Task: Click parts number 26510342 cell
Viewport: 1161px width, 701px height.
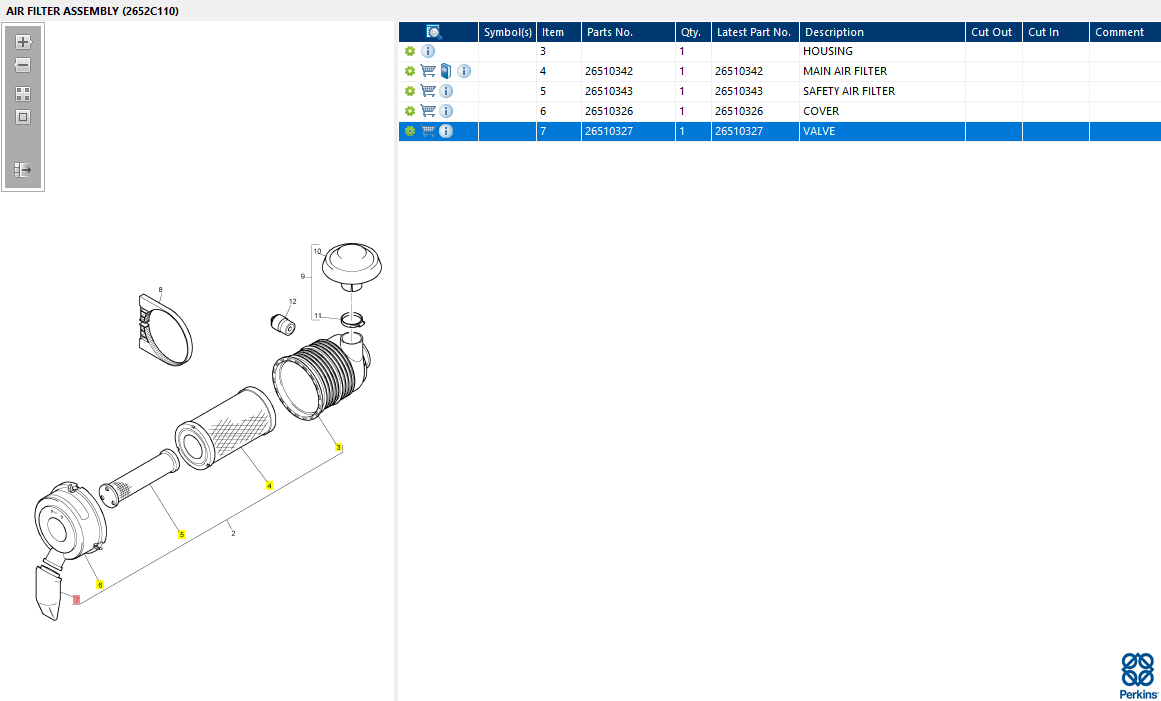Action: click(628, 71)
